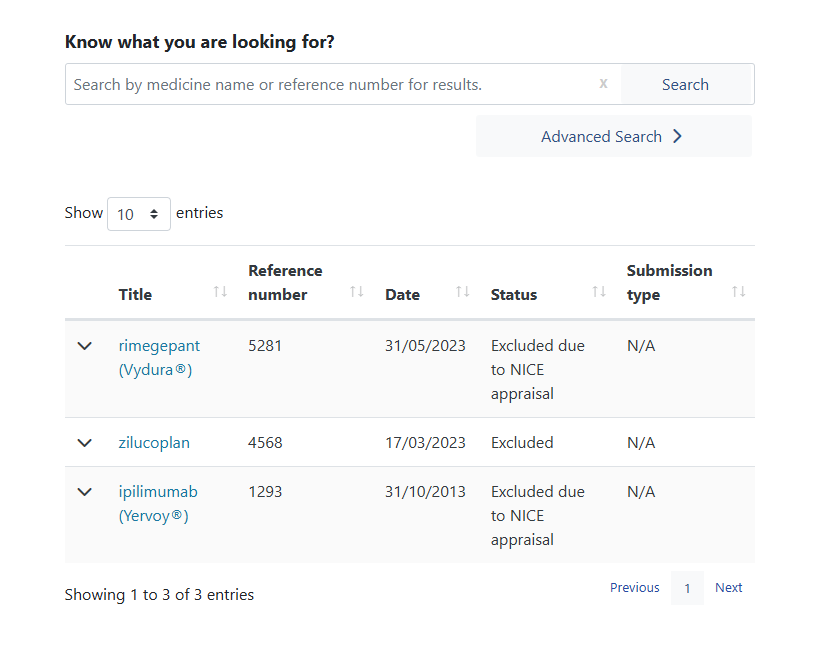Click reference number 5281 cell

(x=265, y=346)
